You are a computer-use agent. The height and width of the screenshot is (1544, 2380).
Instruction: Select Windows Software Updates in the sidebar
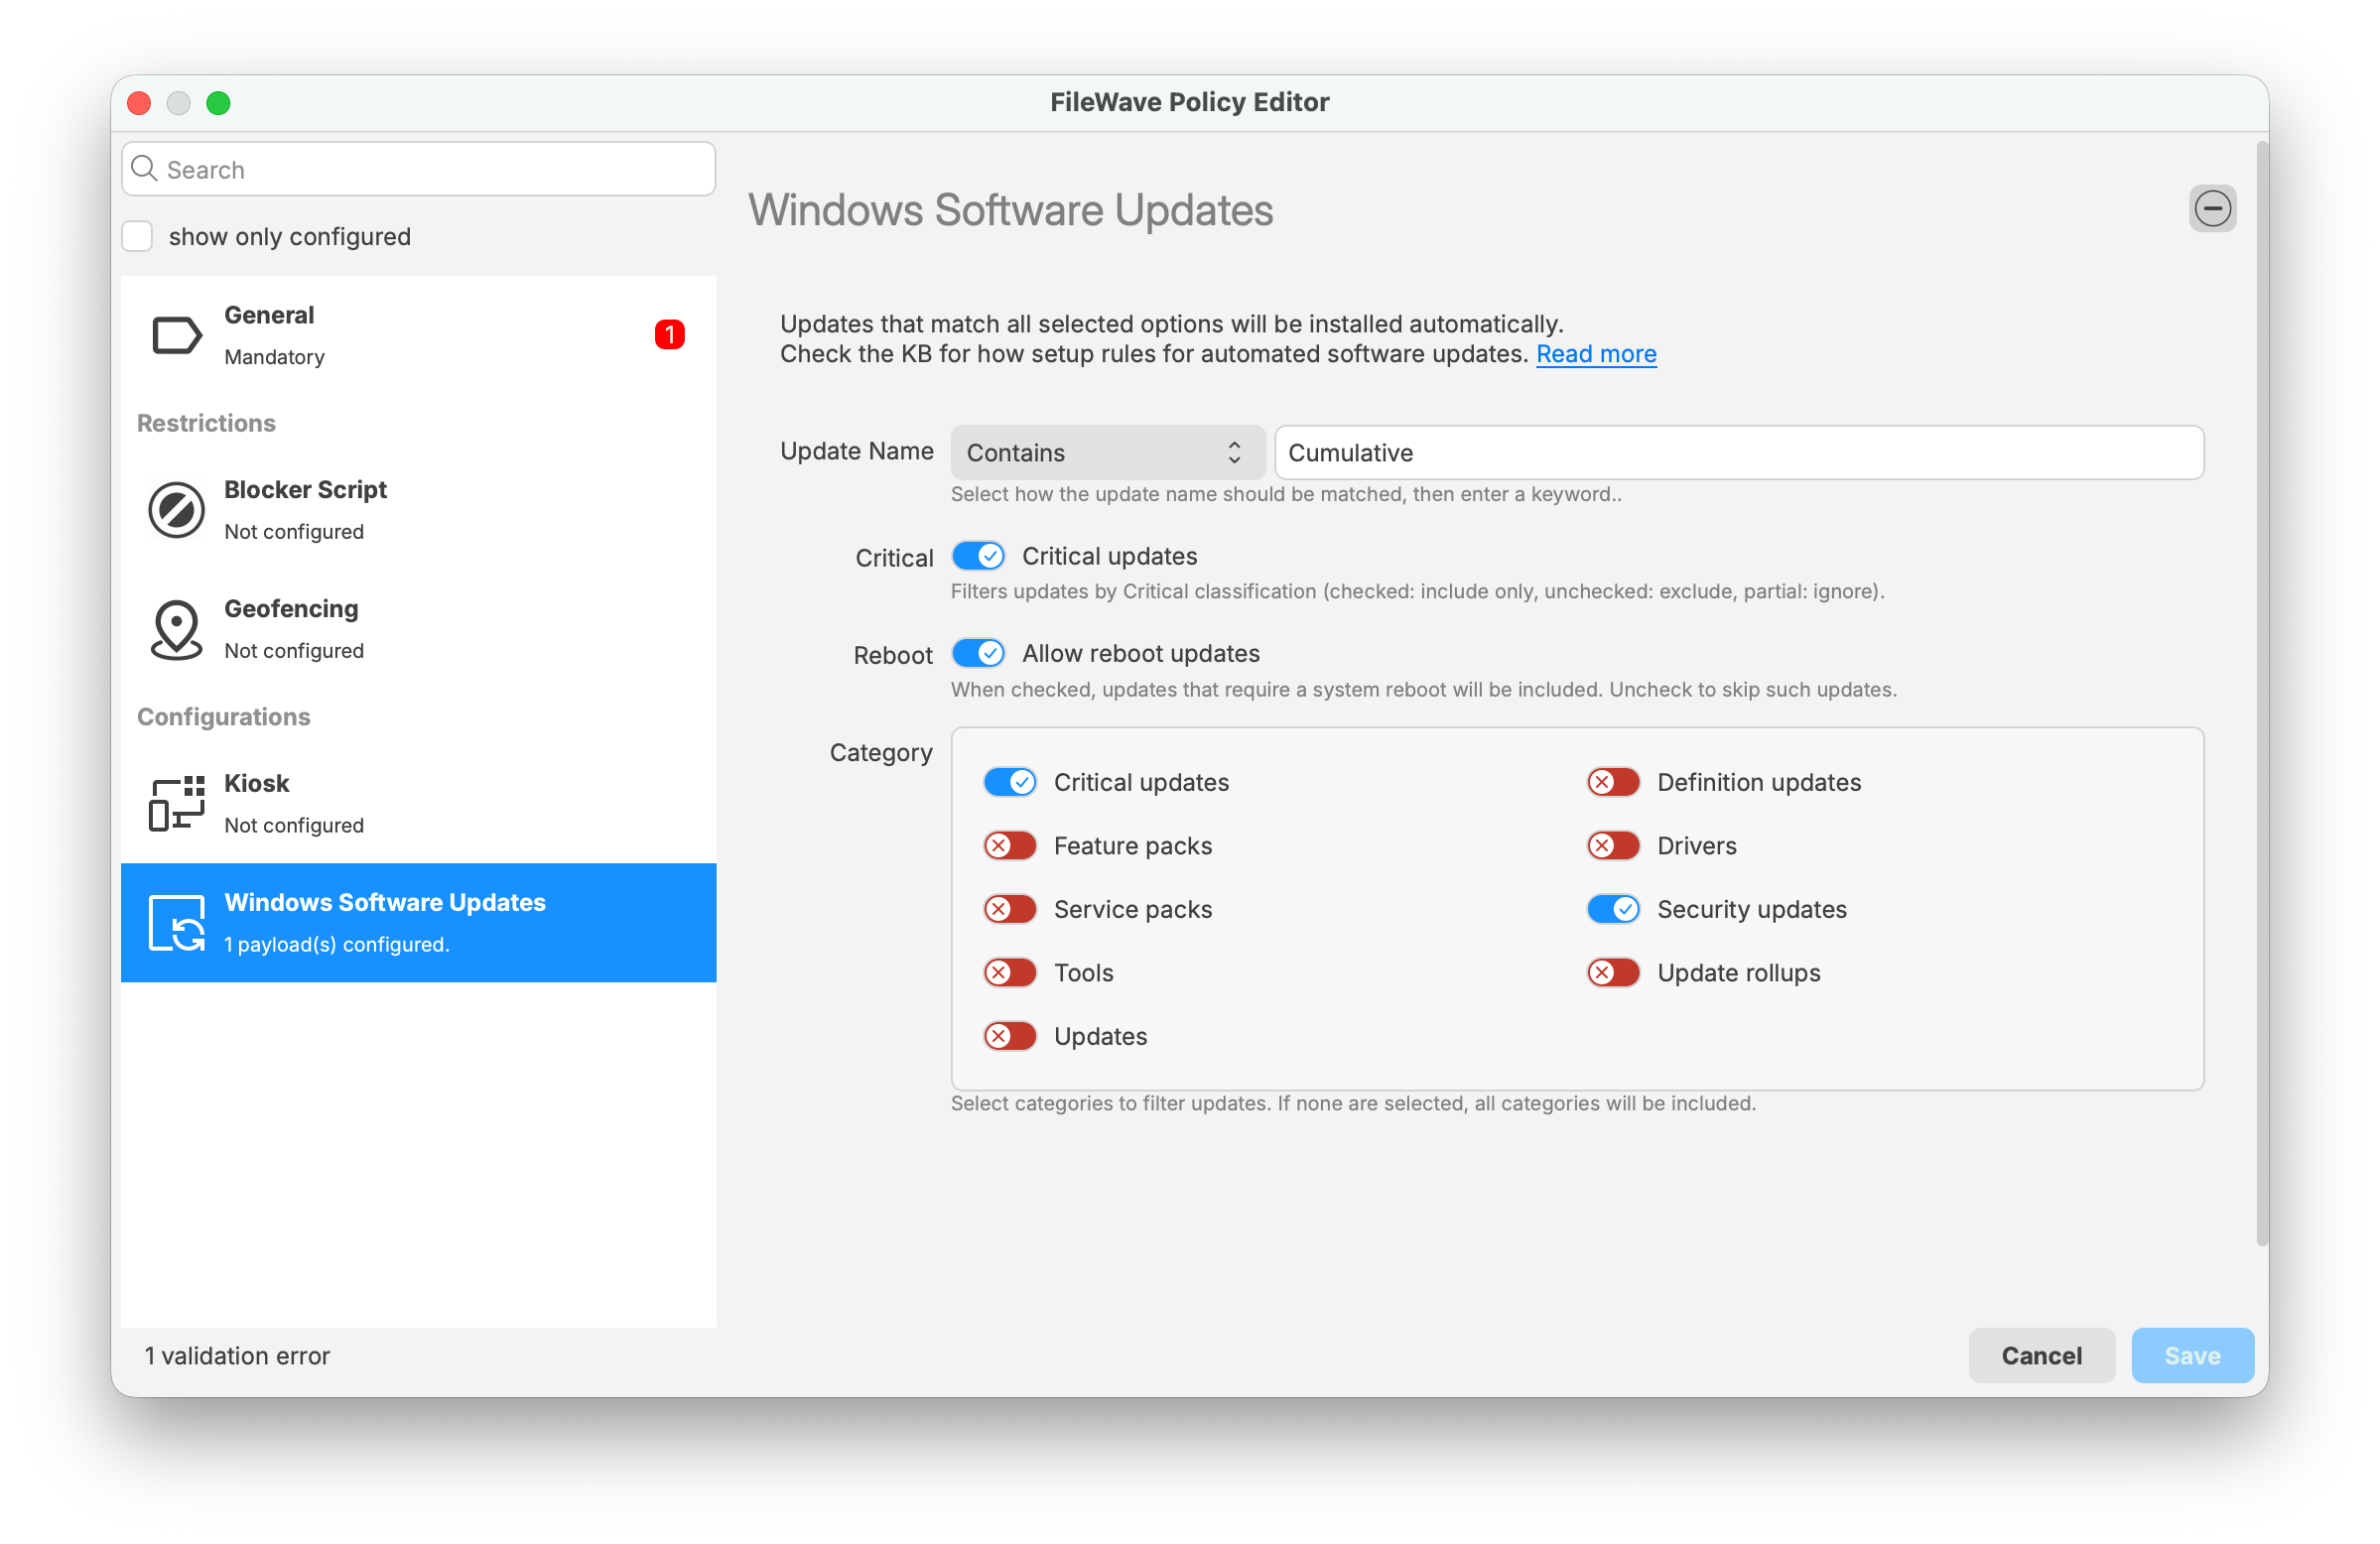419,923
